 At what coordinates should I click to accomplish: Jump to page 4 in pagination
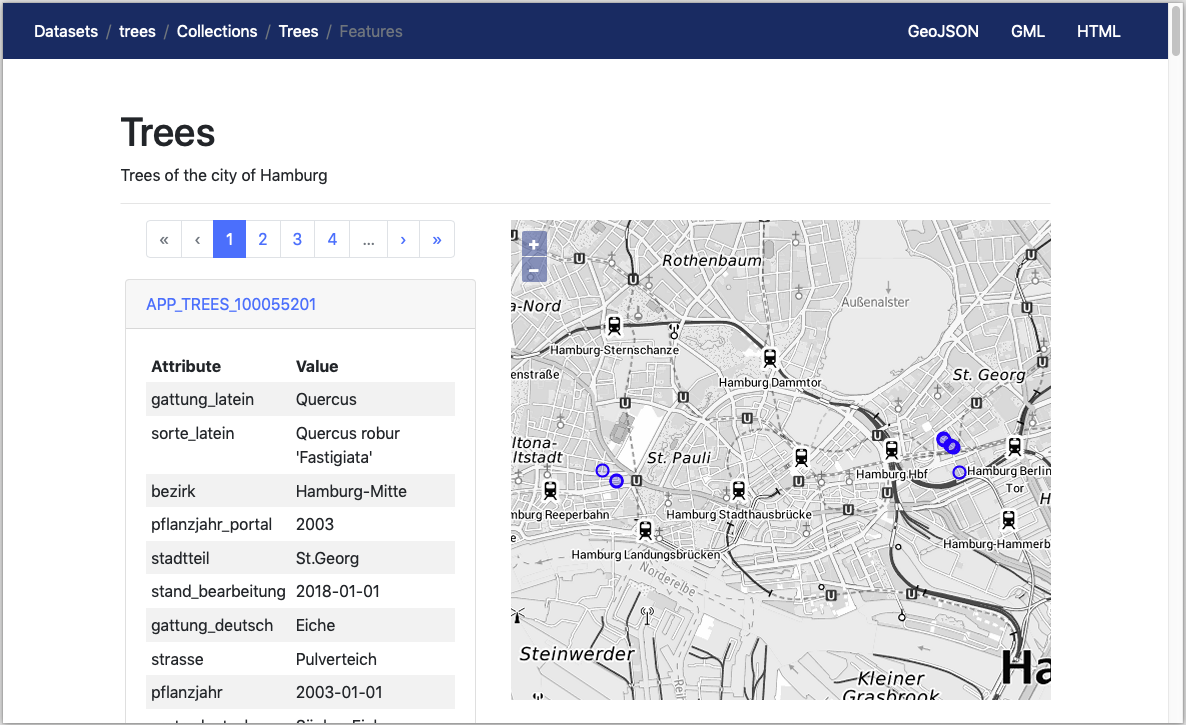332,240
